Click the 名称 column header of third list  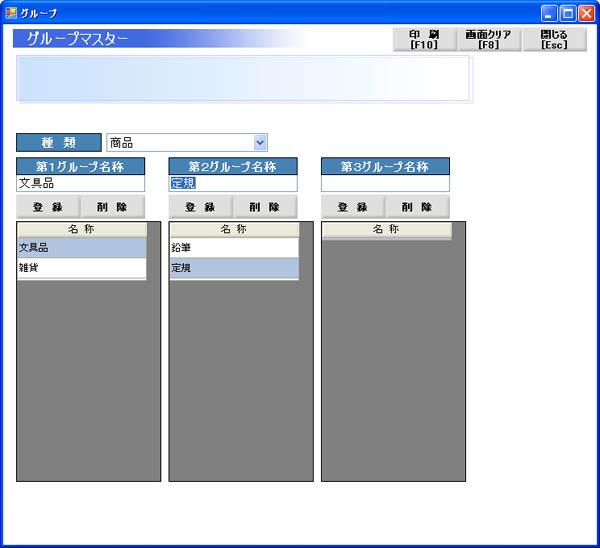(386, 230)
